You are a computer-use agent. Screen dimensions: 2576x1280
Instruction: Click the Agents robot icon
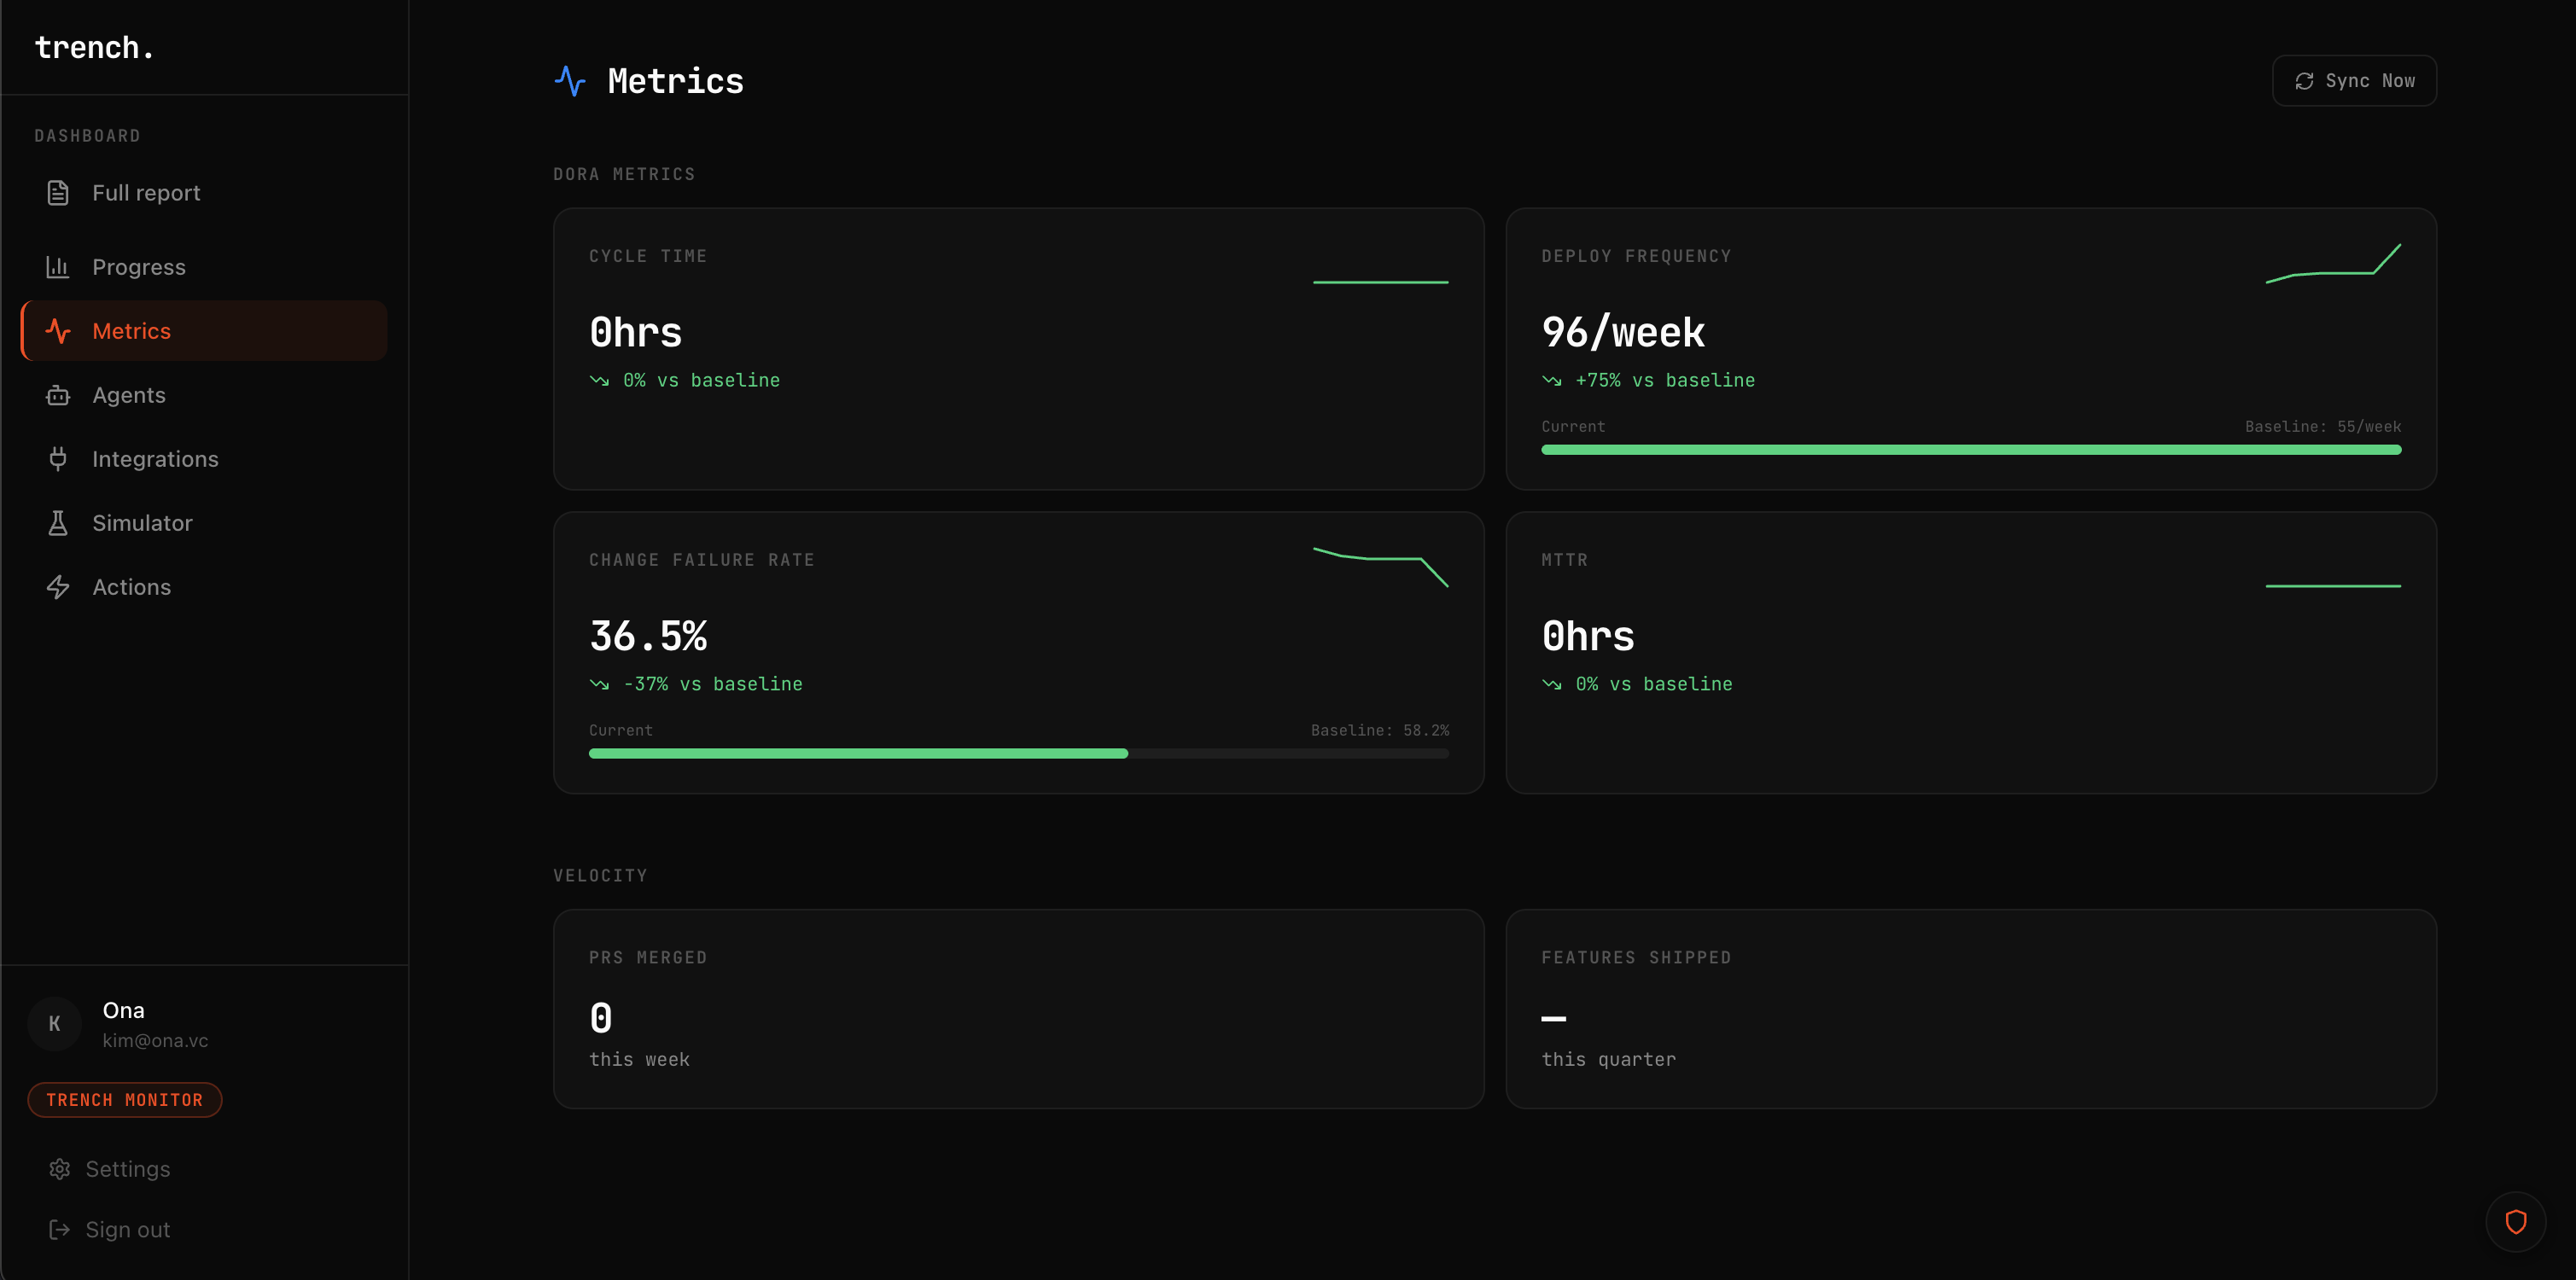pyautogui.click(x=58, y=395)
